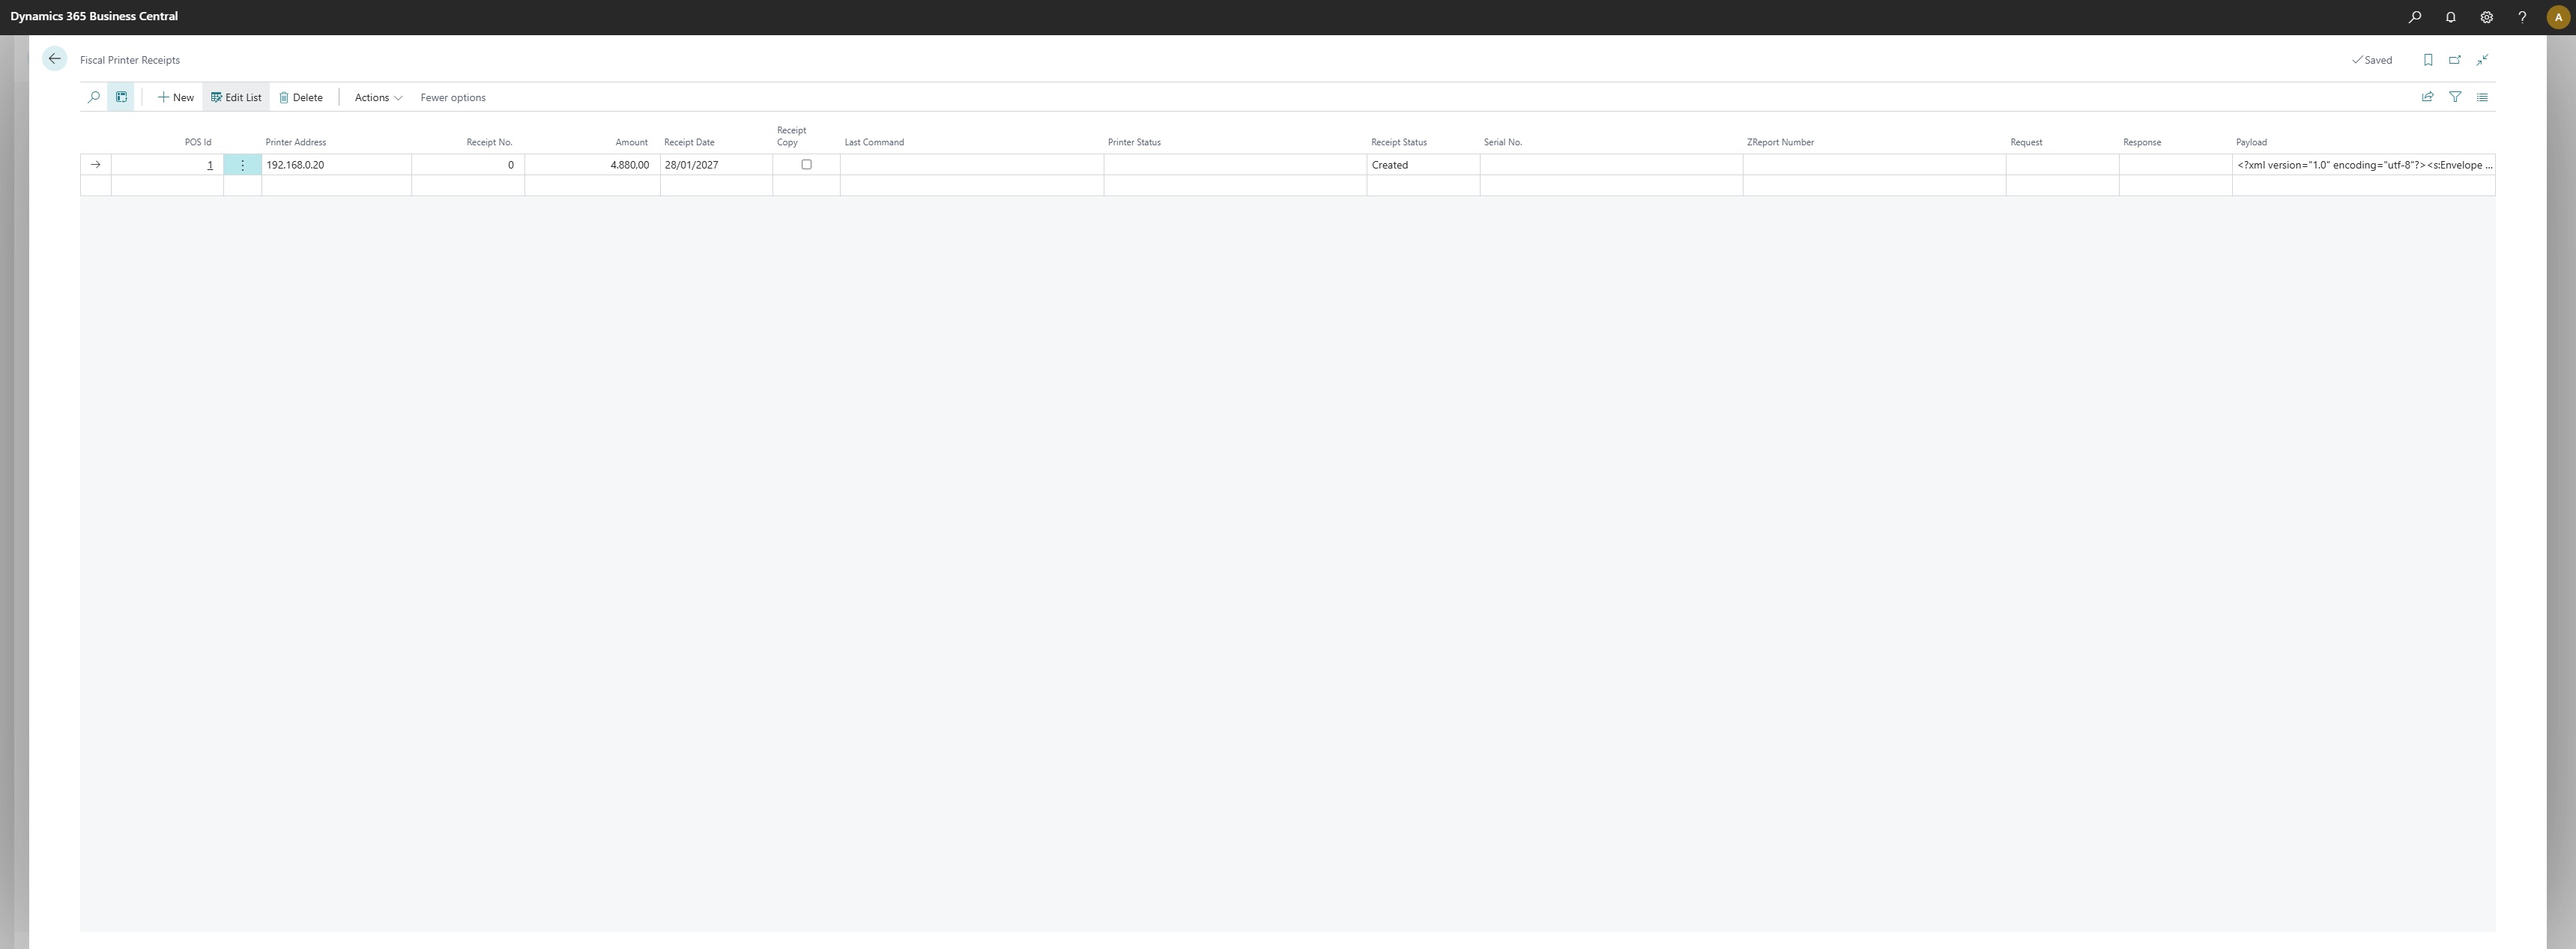2576x949 pixels.
Task: Click the Delete button
Action: coord(301,98)
